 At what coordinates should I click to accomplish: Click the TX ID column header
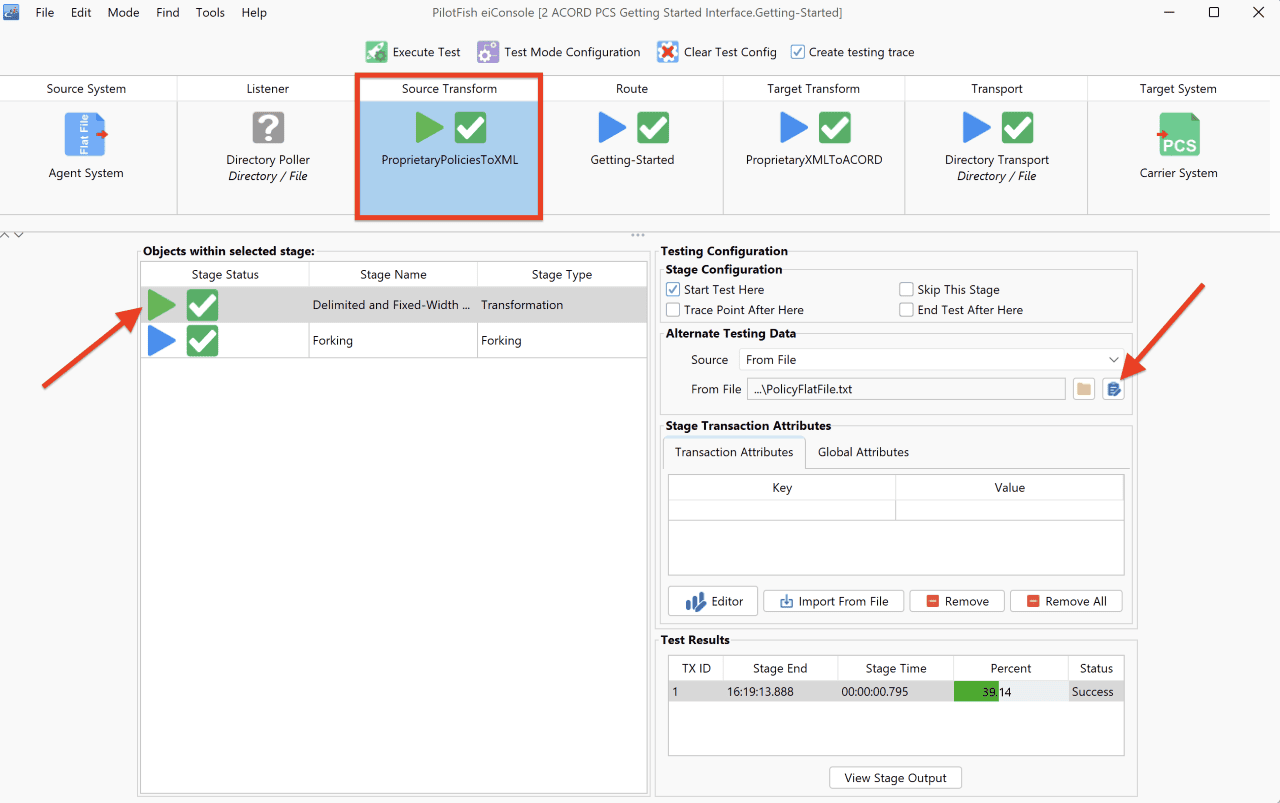(696, 668)
